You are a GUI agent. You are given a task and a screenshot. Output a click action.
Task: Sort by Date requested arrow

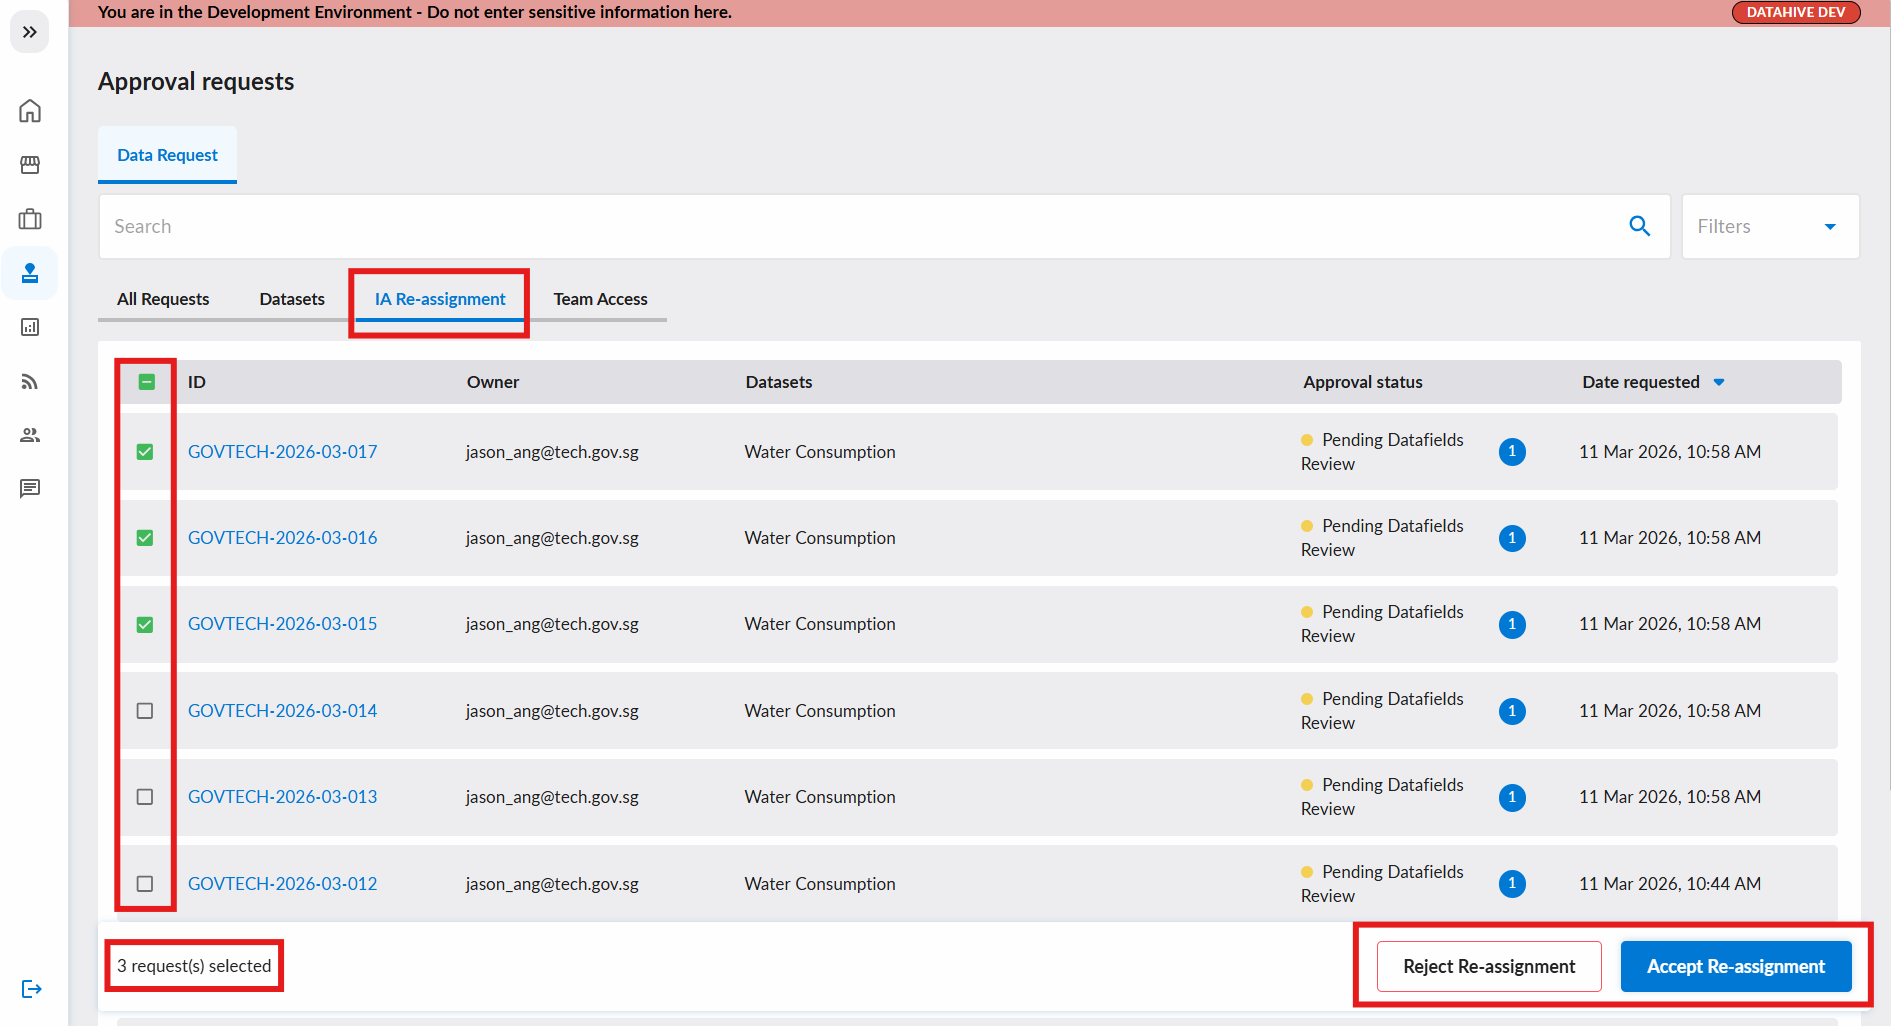[x=1719, y=382]
